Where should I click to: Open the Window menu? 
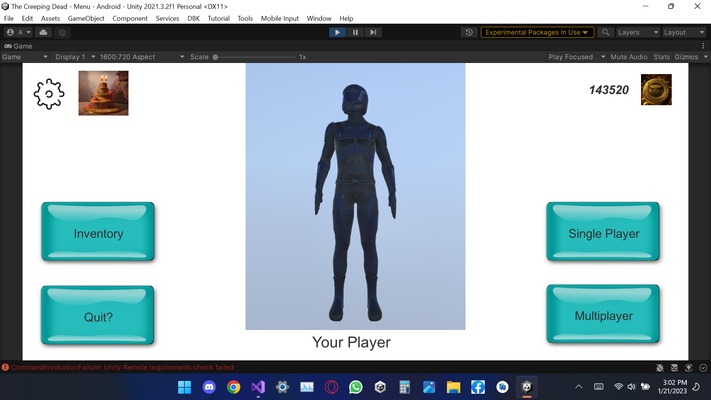(x=319, y=19)
